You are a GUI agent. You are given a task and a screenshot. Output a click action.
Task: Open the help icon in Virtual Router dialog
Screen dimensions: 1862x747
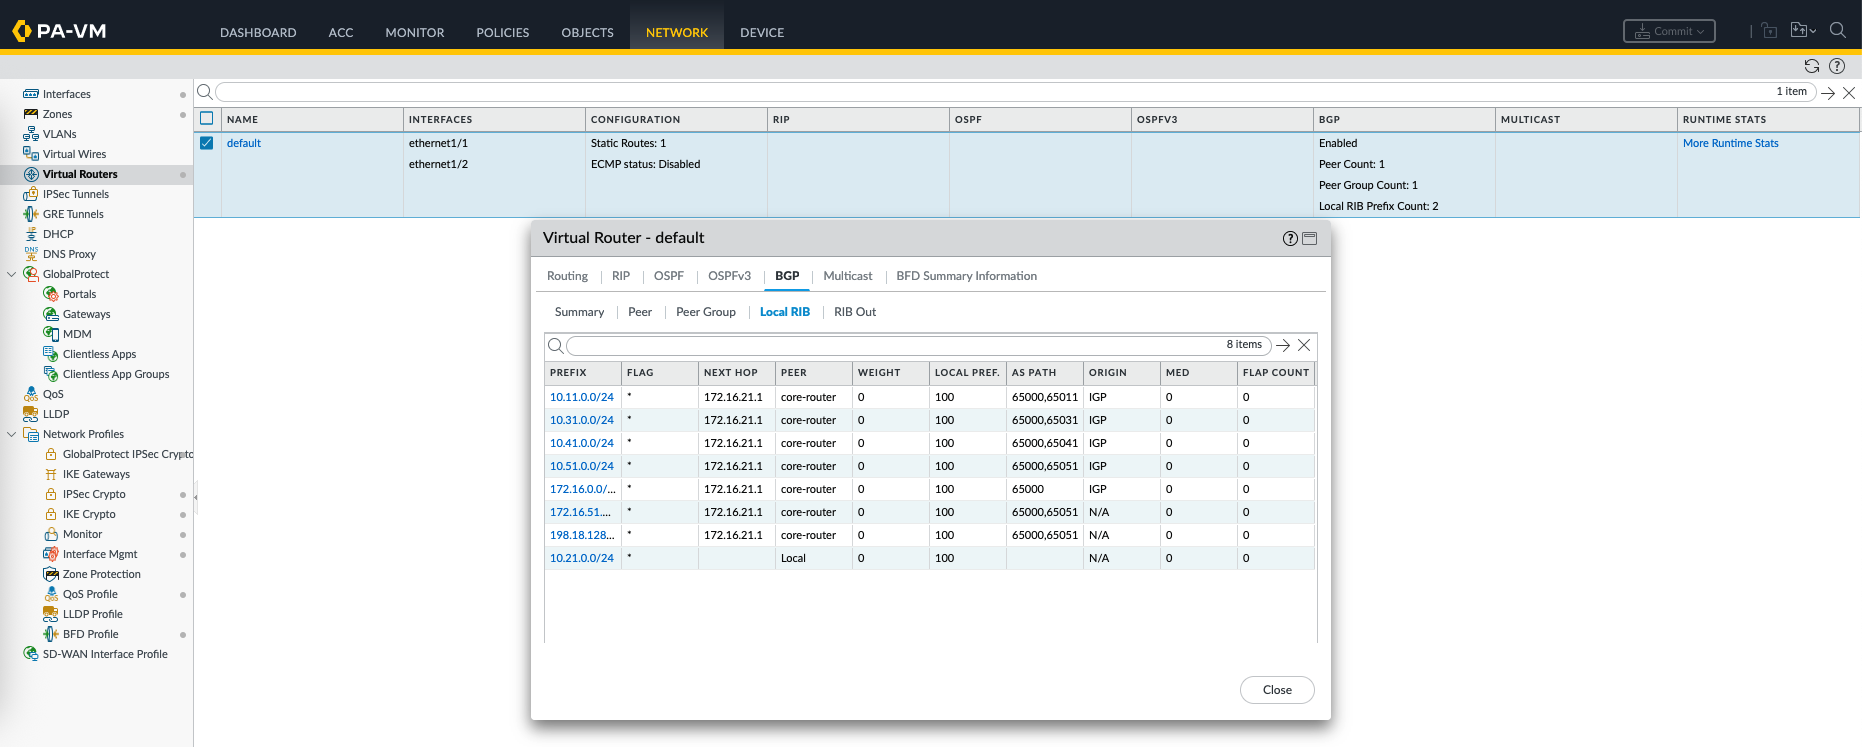pyautogui.click(x=1290, y=238)
